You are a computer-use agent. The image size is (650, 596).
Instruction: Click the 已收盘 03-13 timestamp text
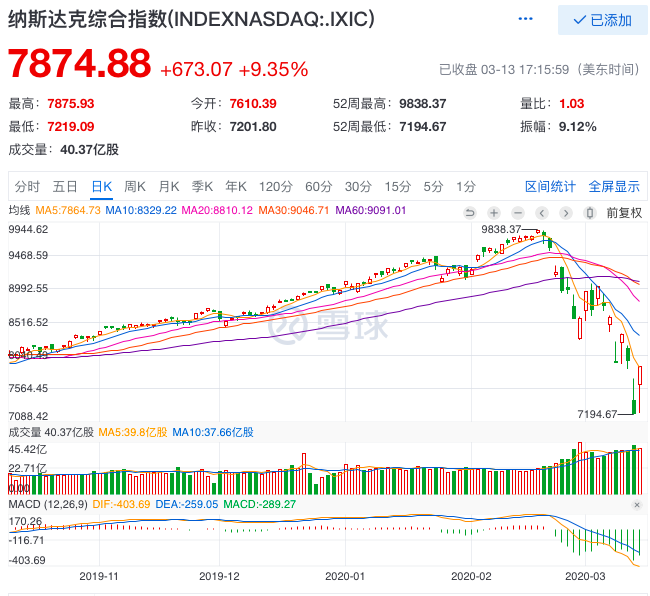539,69
